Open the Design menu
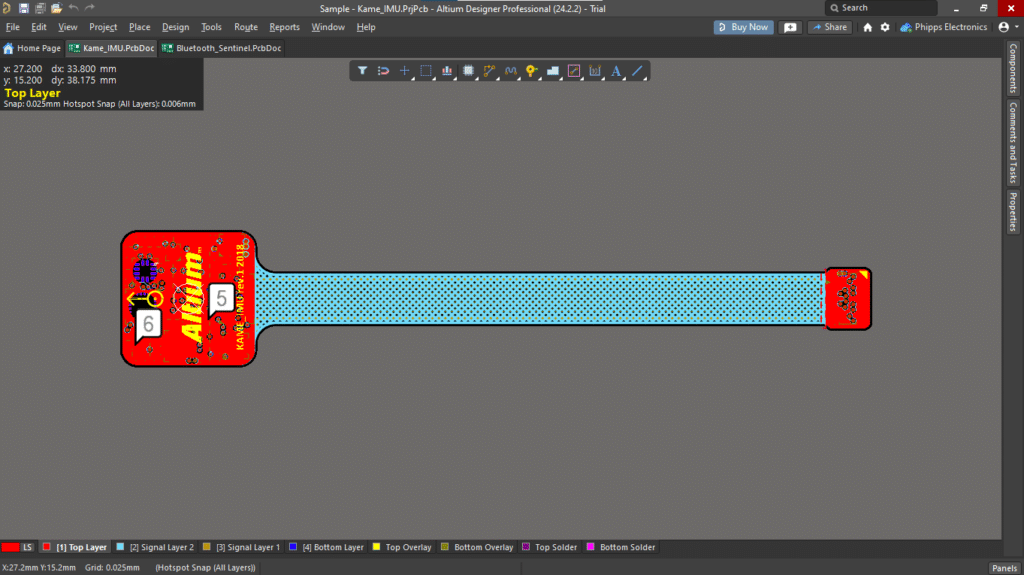1024x575 pixels. pos(175,27)
